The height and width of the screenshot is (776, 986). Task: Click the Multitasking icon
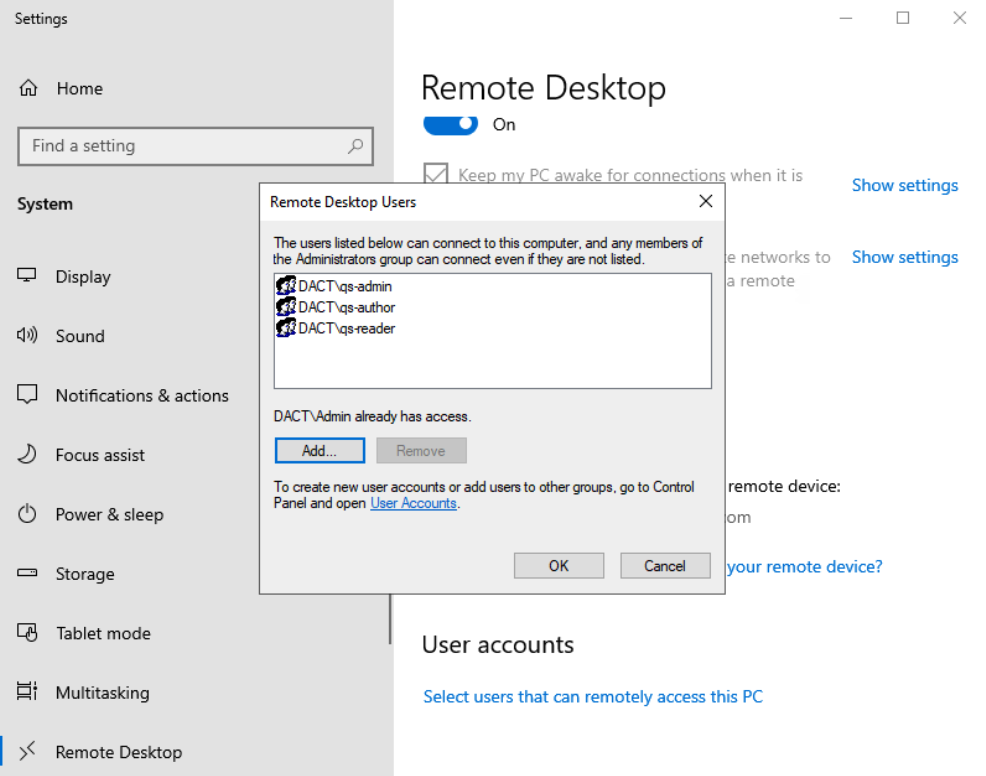pos(27,691)
